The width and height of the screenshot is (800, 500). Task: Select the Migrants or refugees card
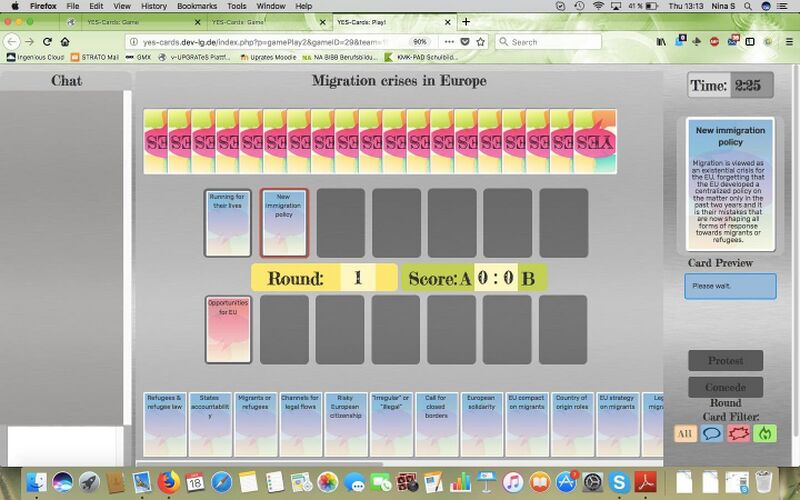tap(255, 424)
